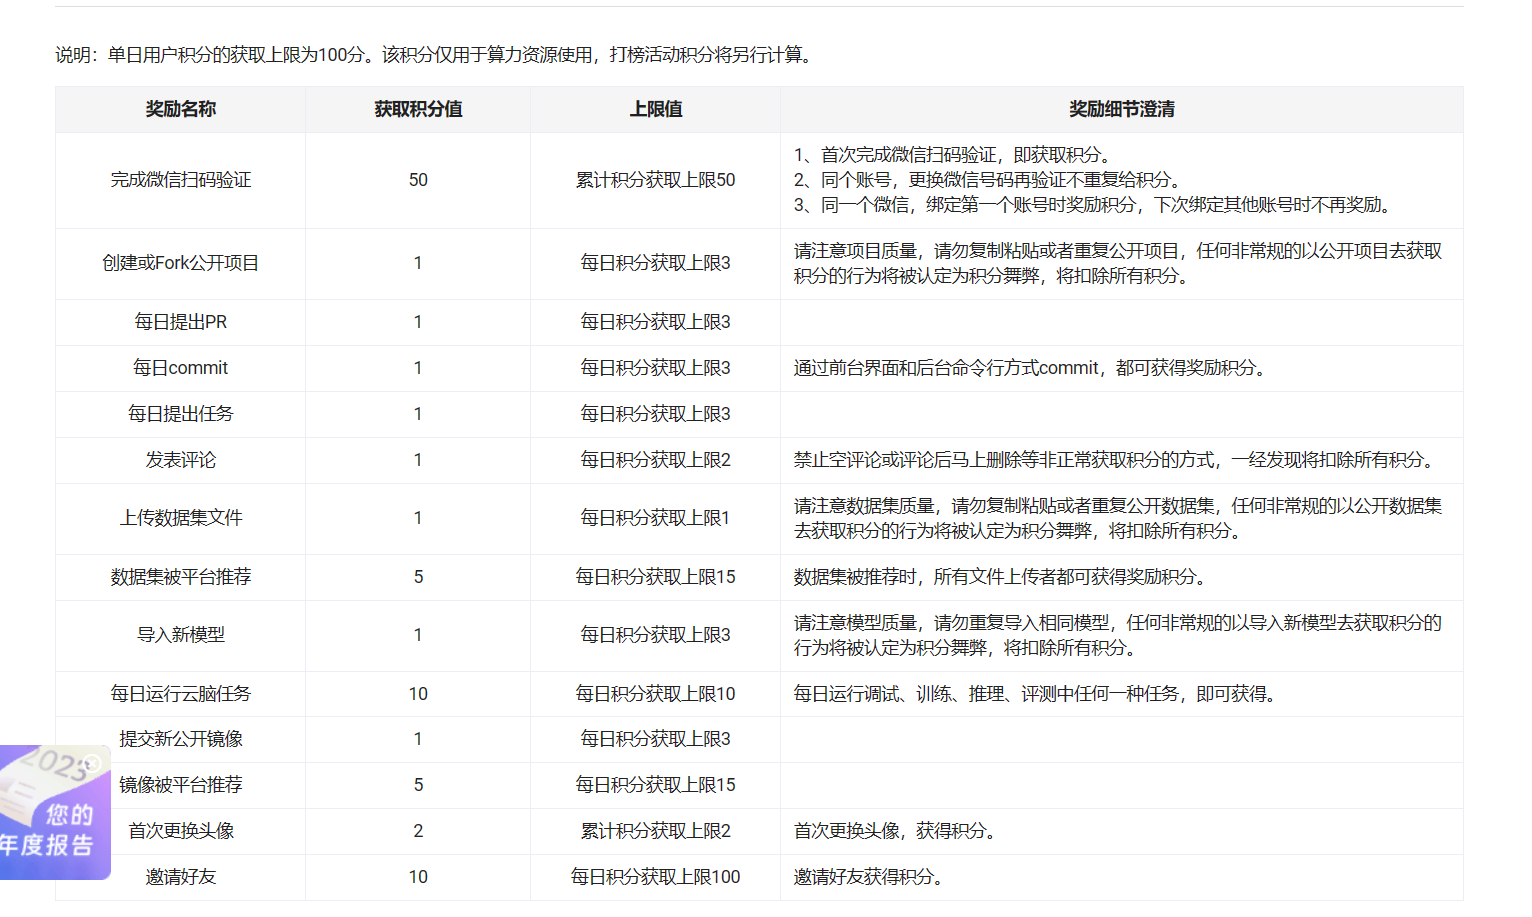The image size is (1532, 917).
Task: Click the 数据集被推荐时 detail text
Action: pos(1003,577)
